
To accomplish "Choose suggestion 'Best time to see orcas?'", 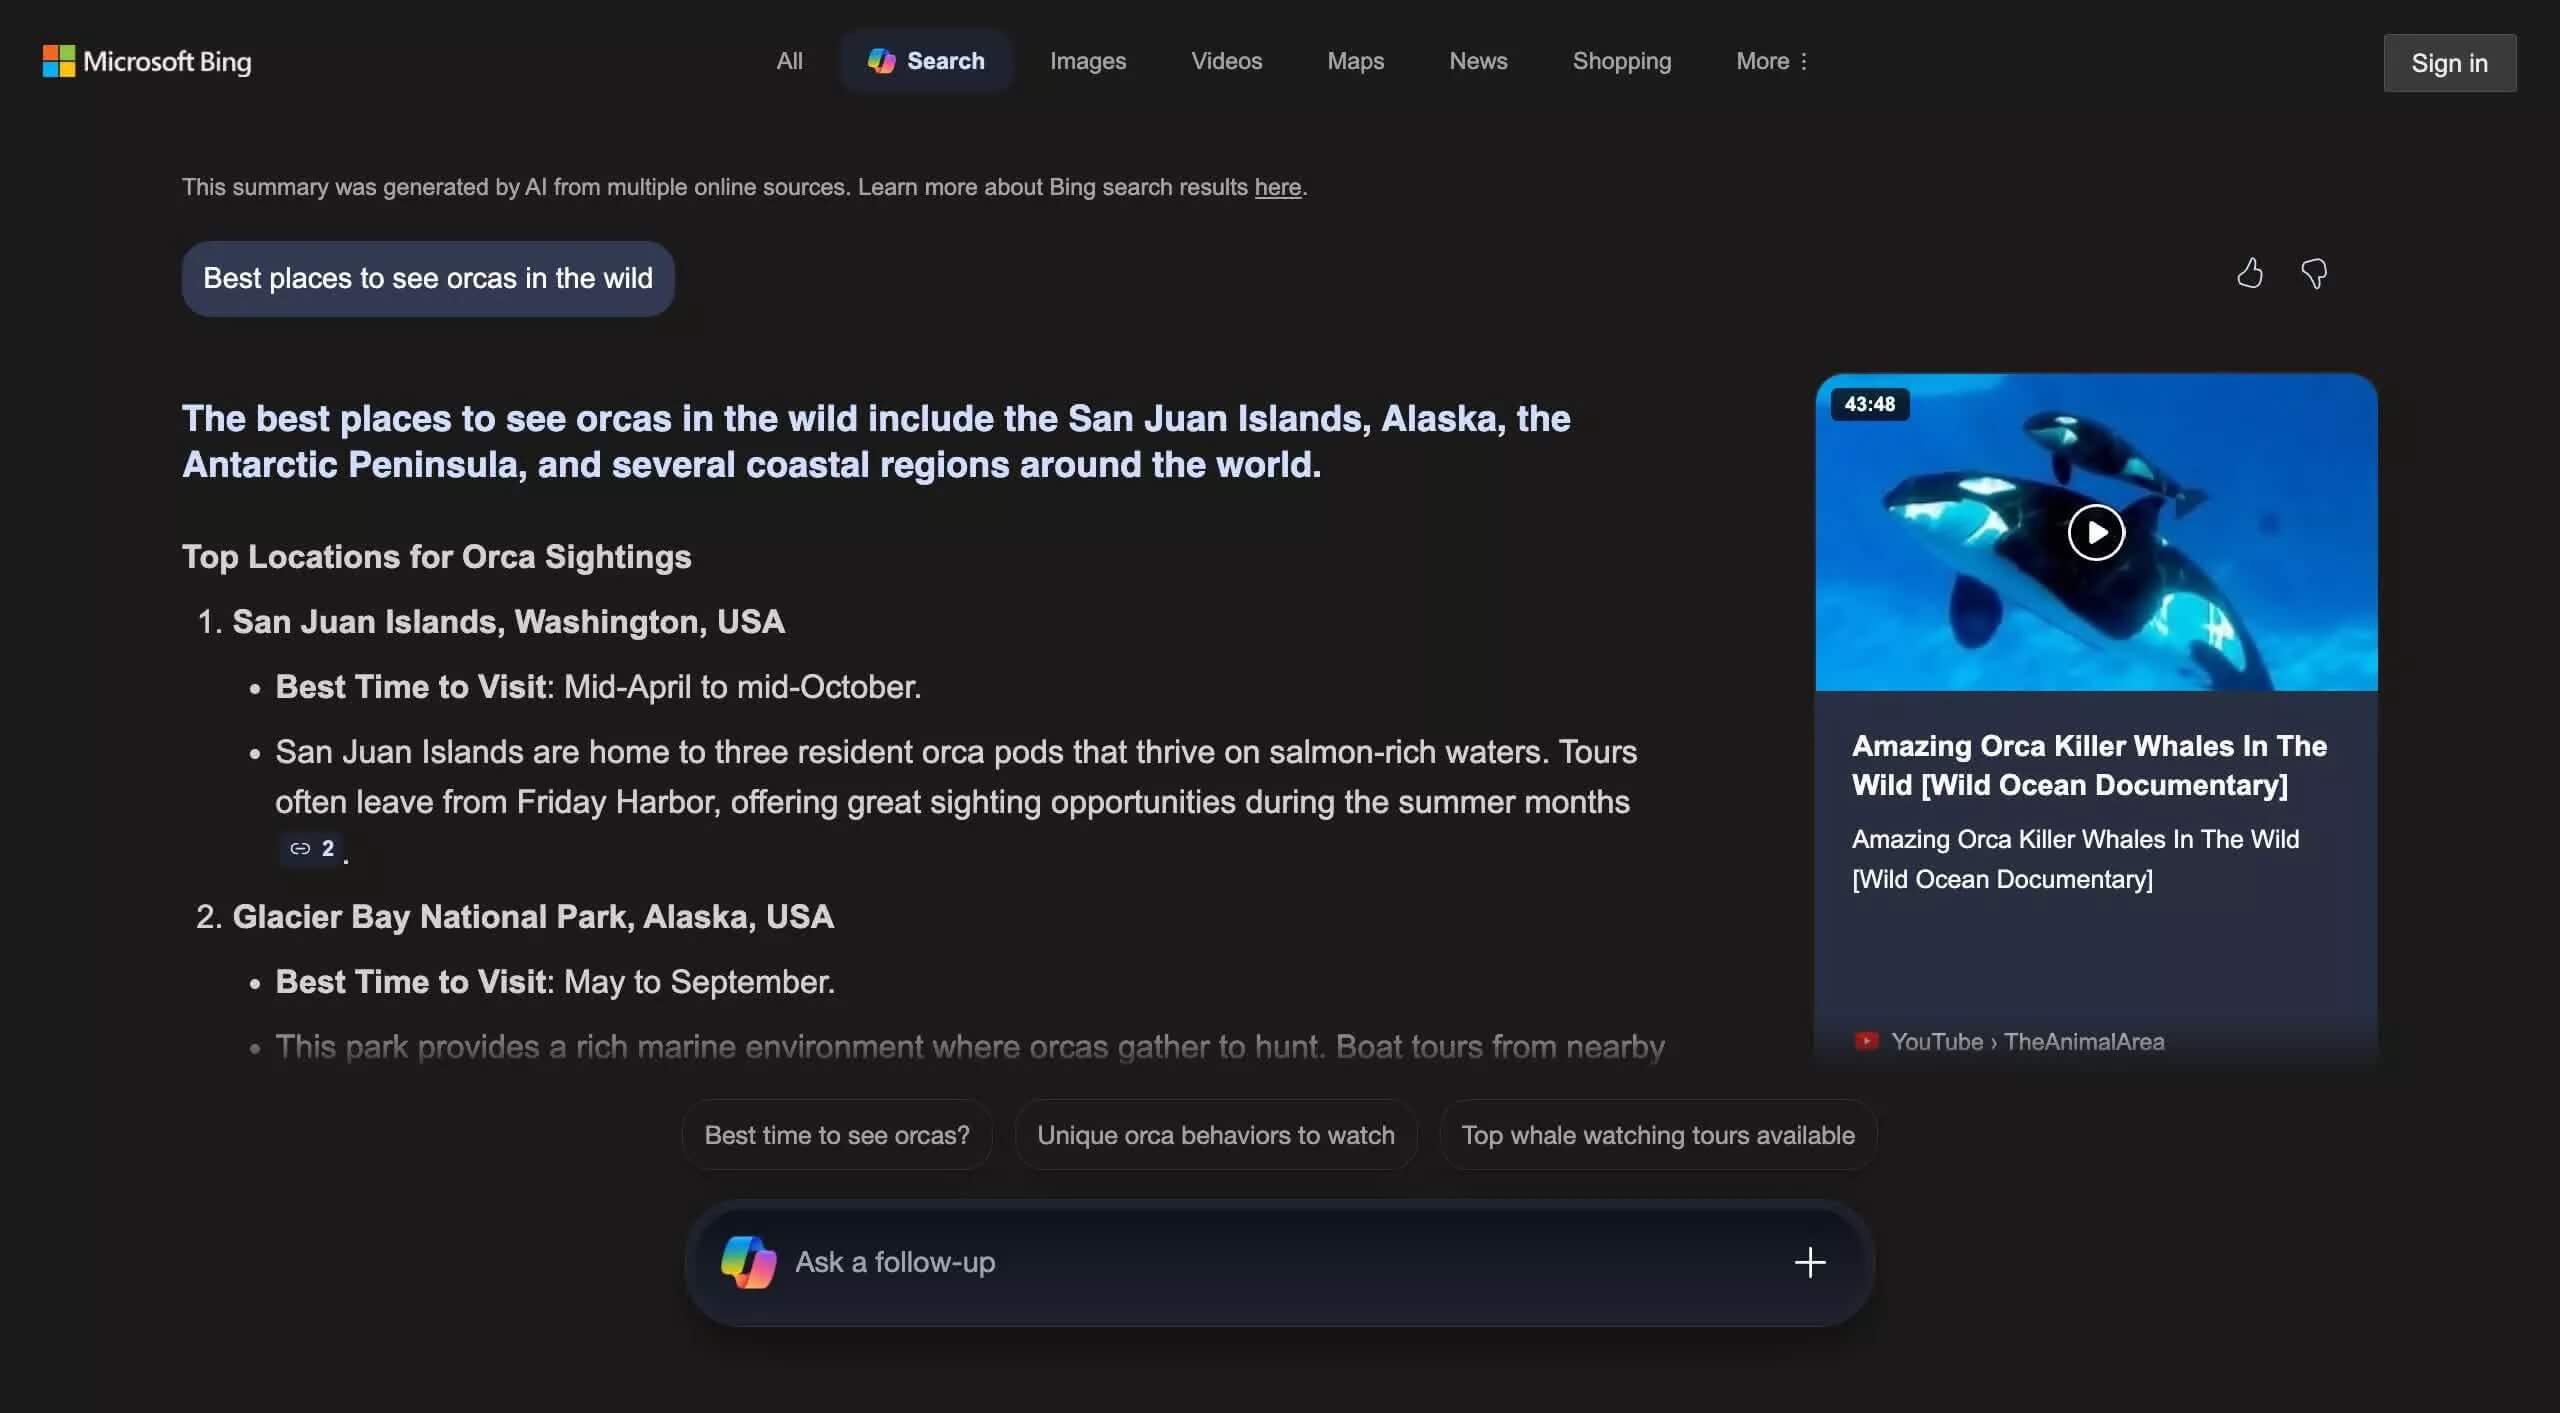I will coord(837,1135).
